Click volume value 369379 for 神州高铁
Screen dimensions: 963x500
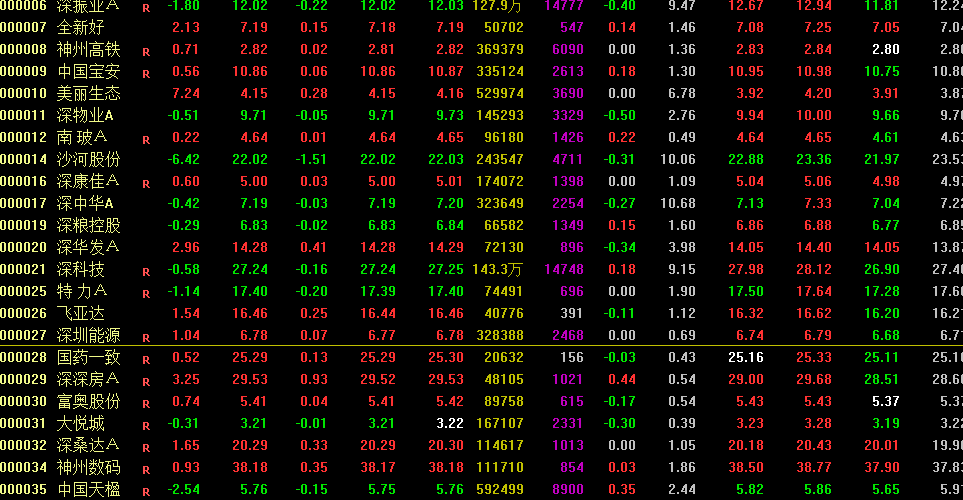[x=500, y=49]
